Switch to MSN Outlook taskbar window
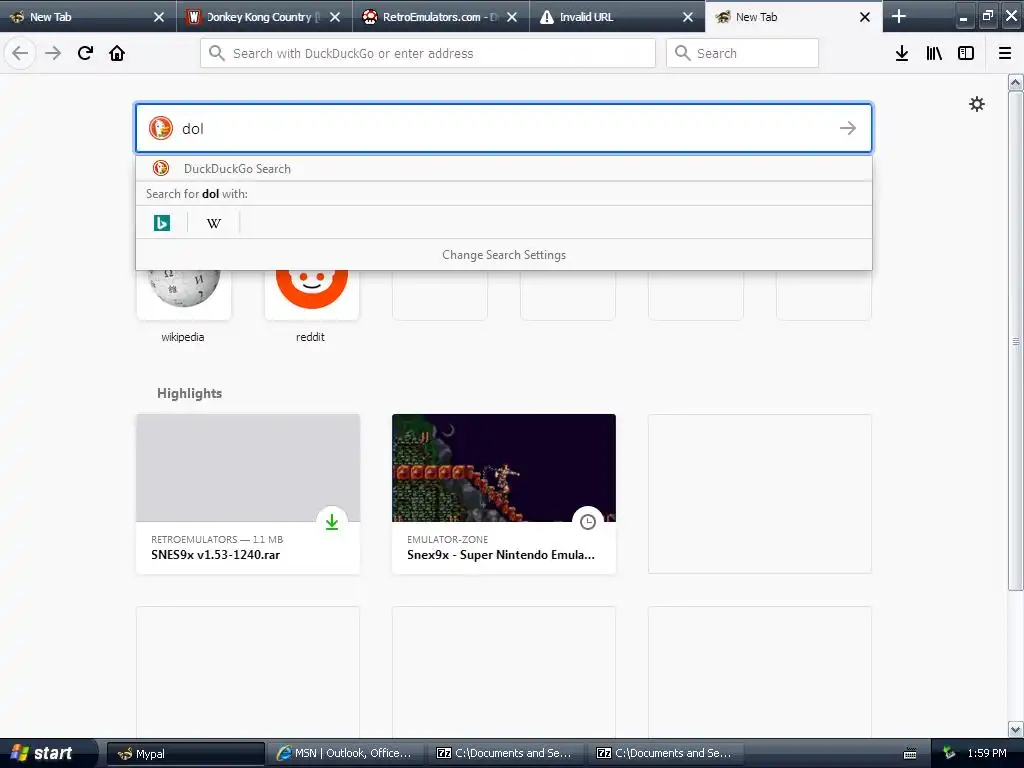Viewport: 1024px width, 768px height. pos(345,754)
